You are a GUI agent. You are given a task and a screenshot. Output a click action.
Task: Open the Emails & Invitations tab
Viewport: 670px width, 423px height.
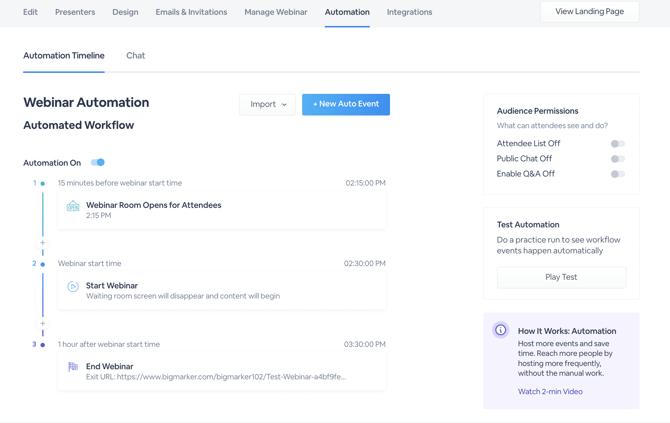point(191,12)
